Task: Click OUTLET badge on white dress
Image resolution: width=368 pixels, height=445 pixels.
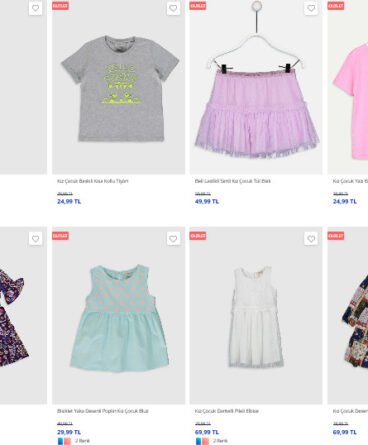Action: (x=198, y=236)
